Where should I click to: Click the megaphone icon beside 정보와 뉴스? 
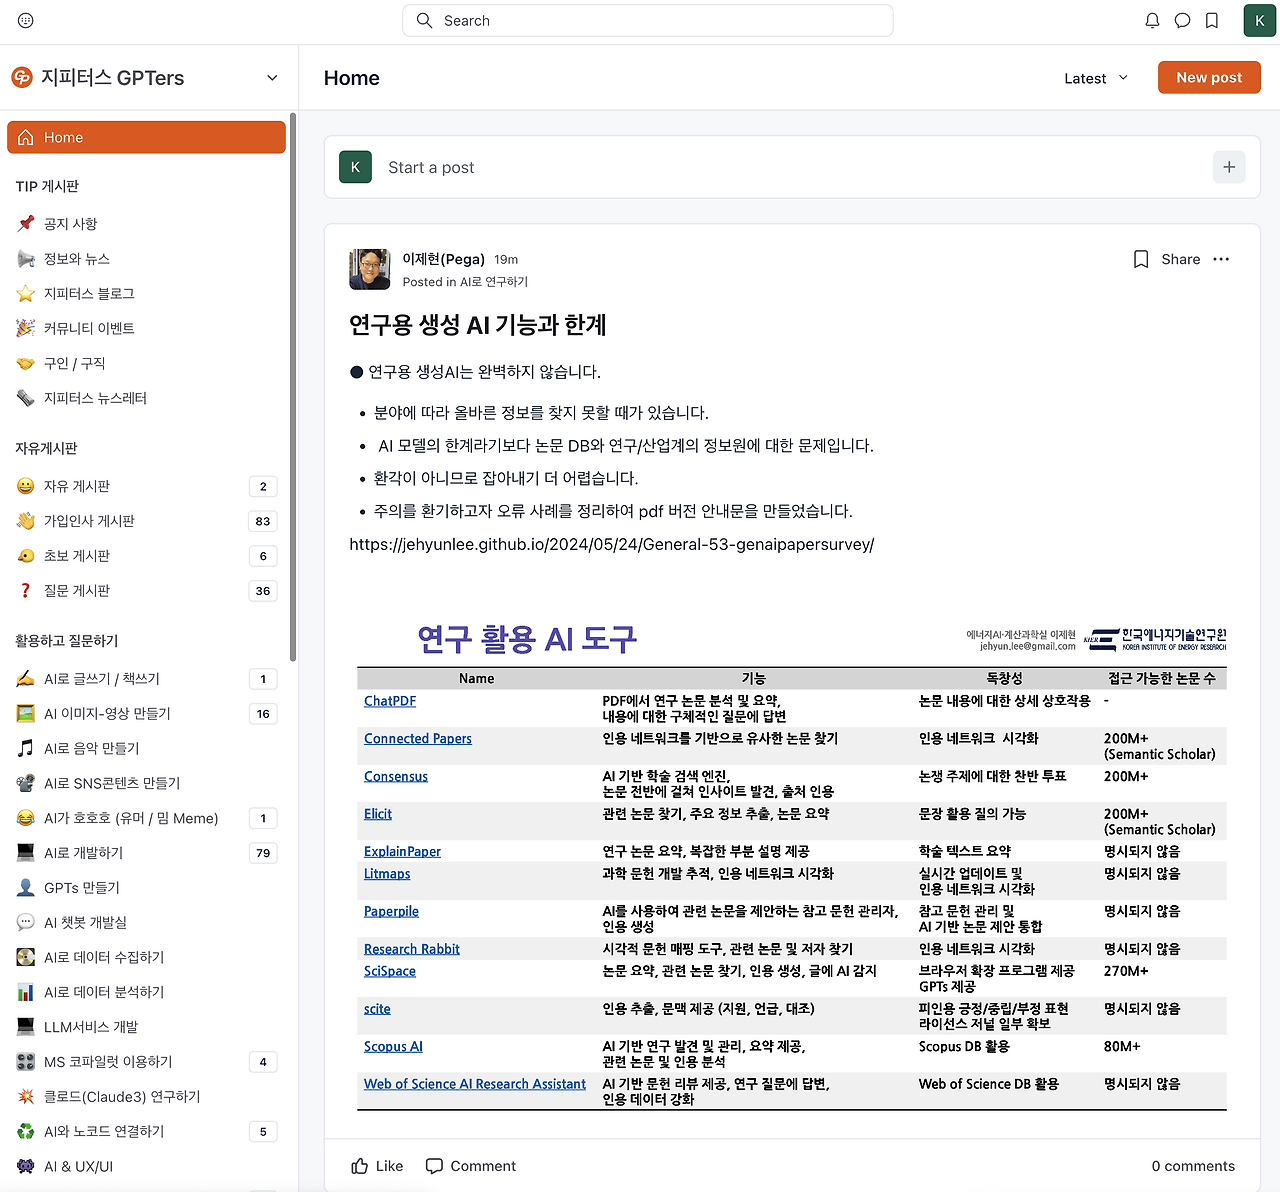point(26,258)
